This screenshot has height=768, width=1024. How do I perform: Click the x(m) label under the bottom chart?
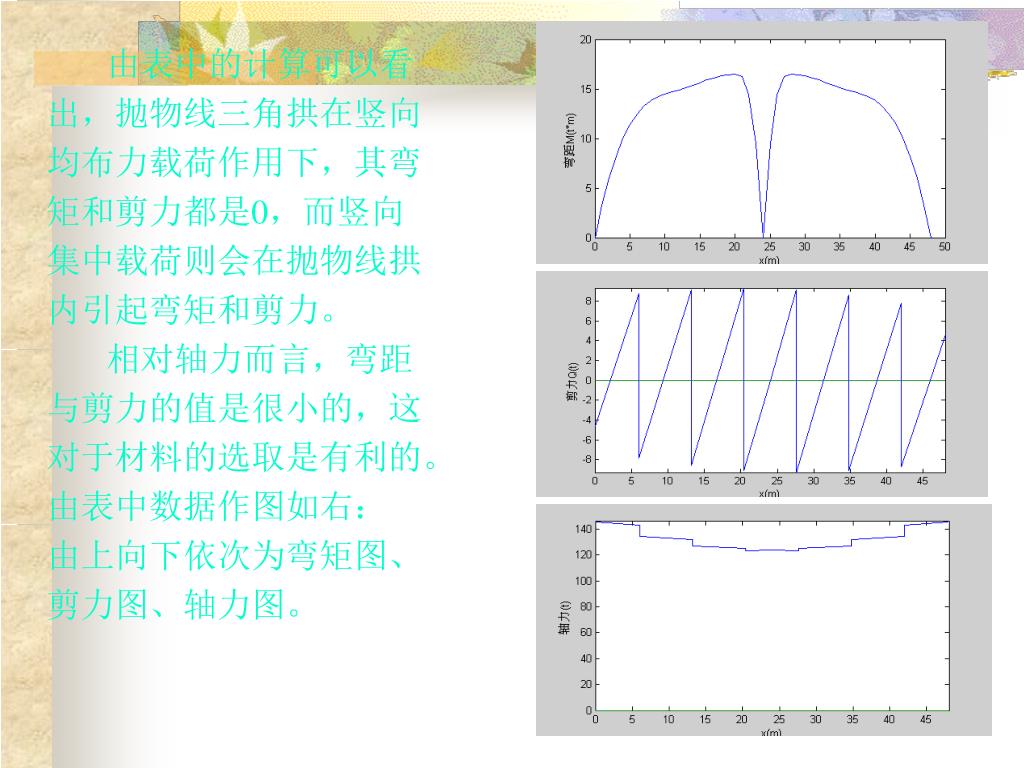pyautogui.click(x=771, y=733)
